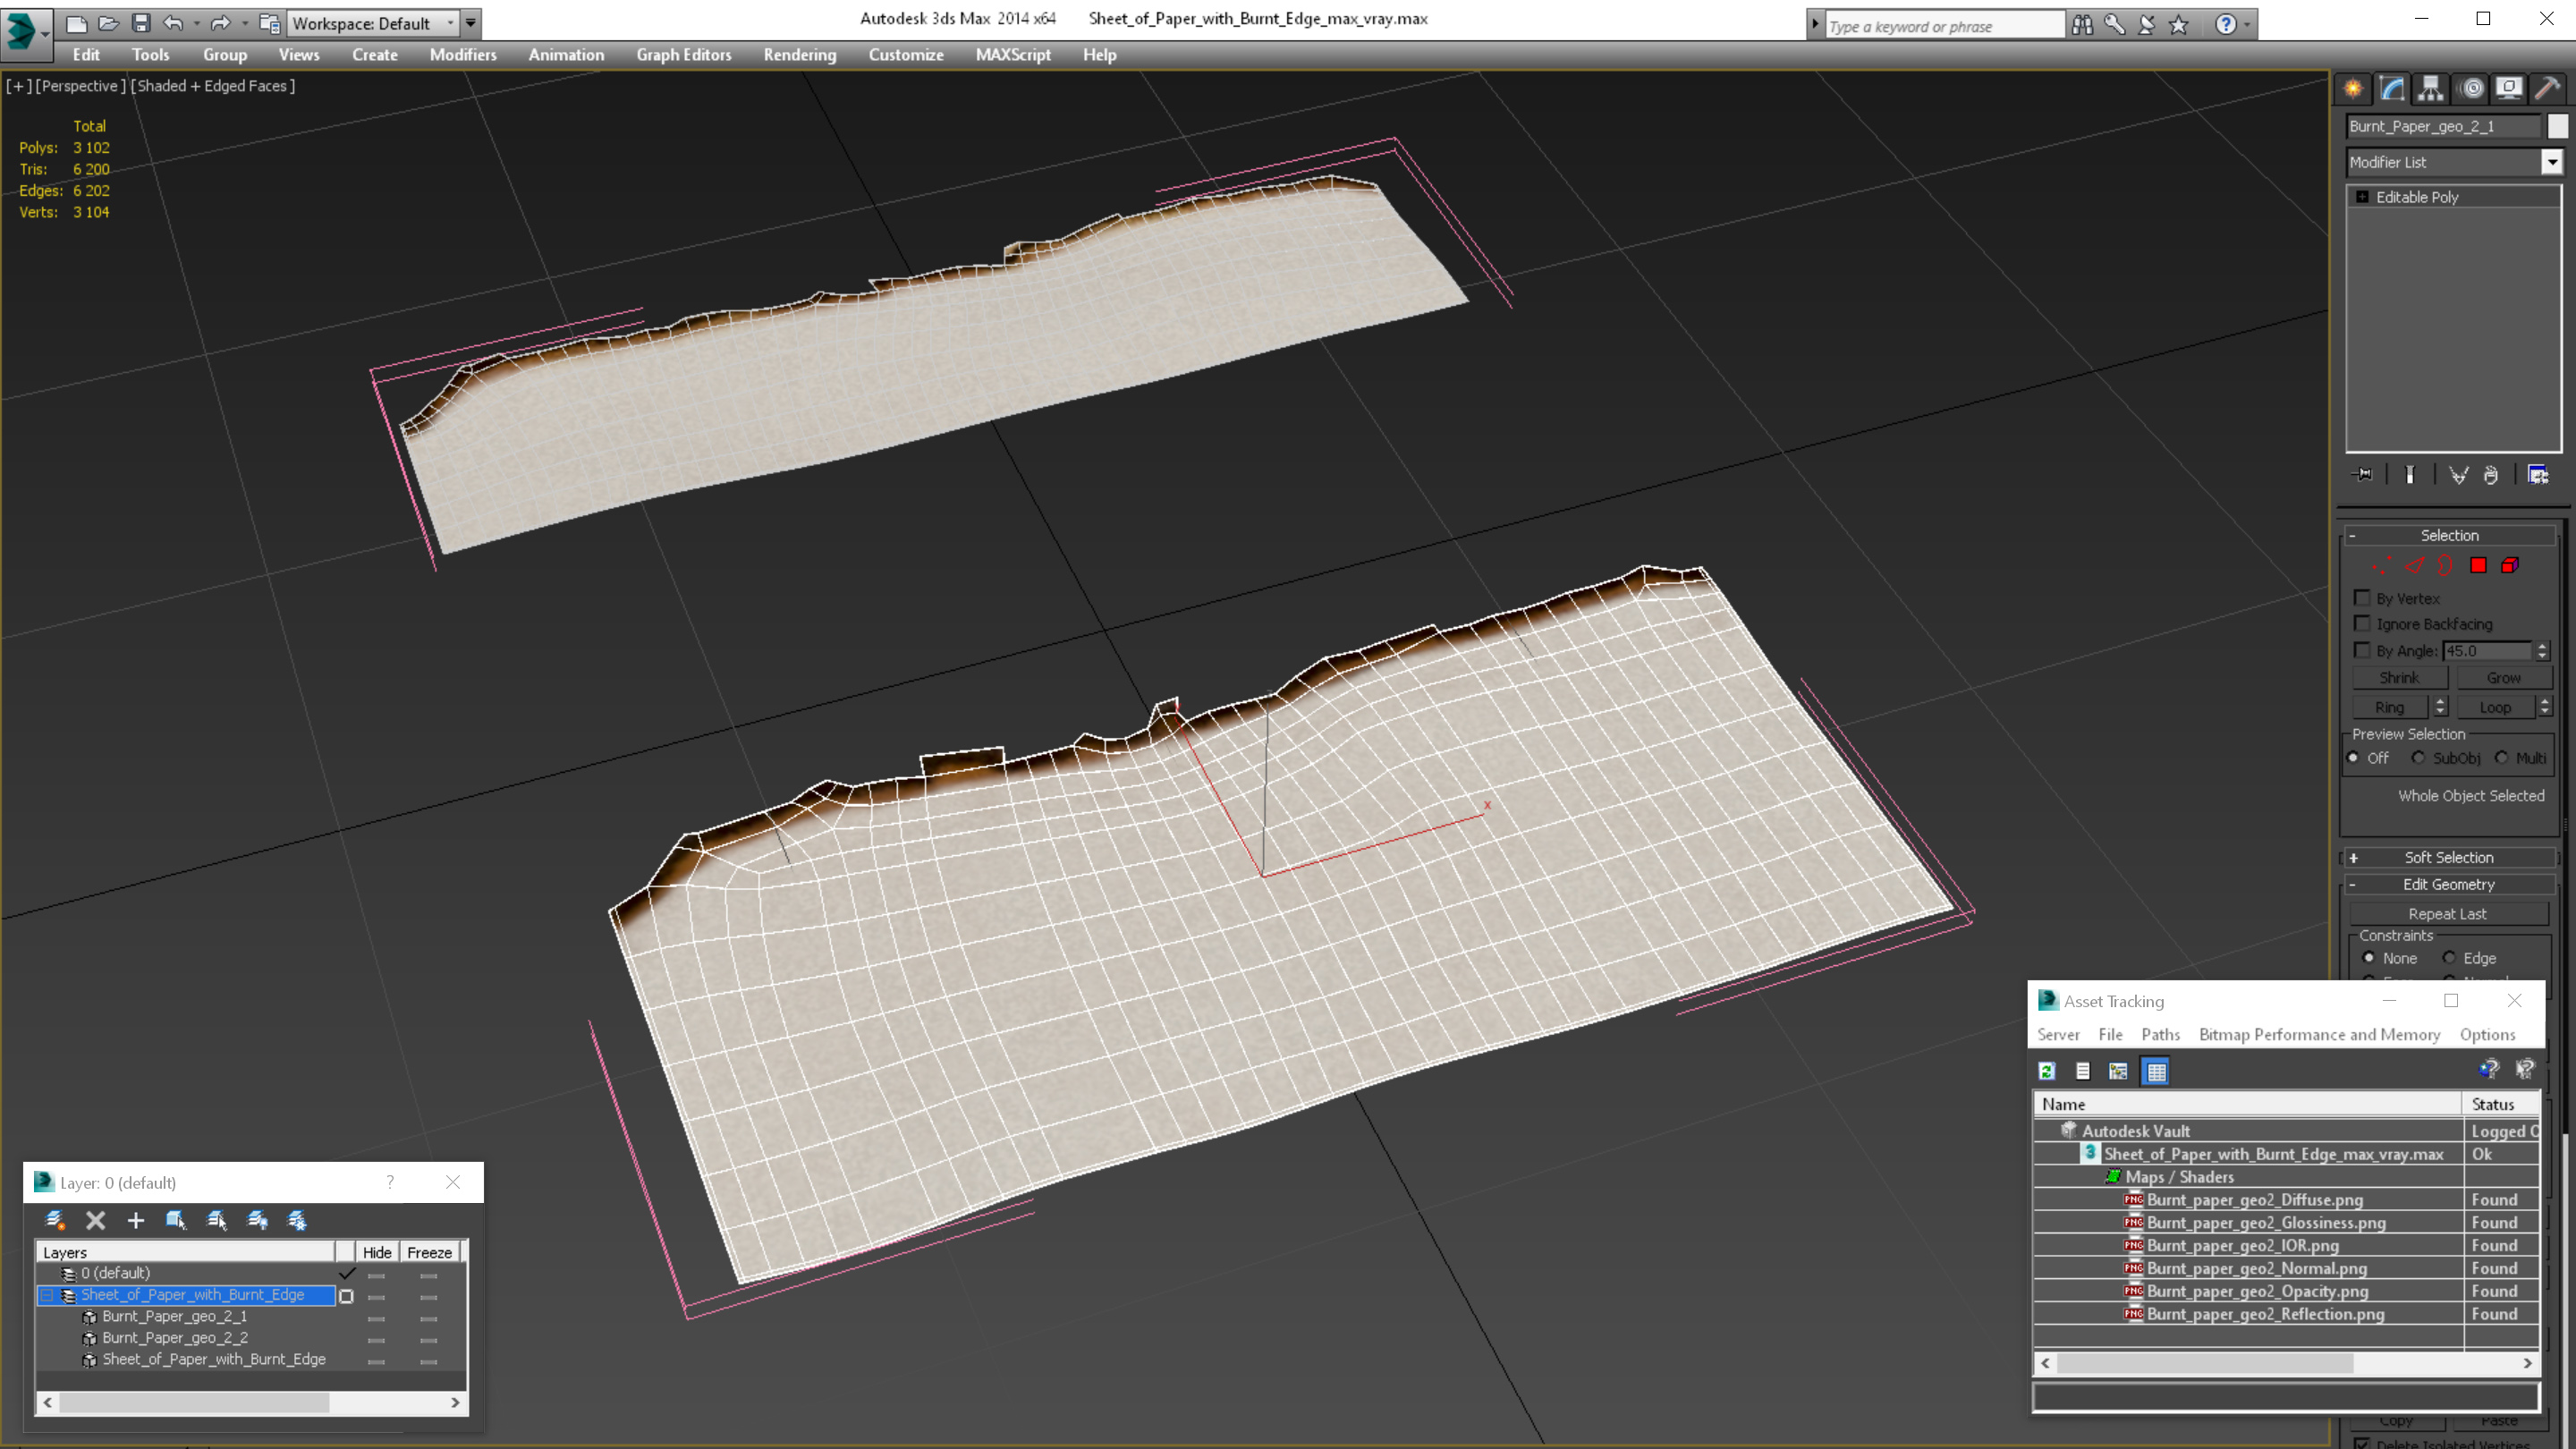Viewport: 2576px width, 1449px height.
Task: Select Multi preview selection radio
Action: (2502, 758)
